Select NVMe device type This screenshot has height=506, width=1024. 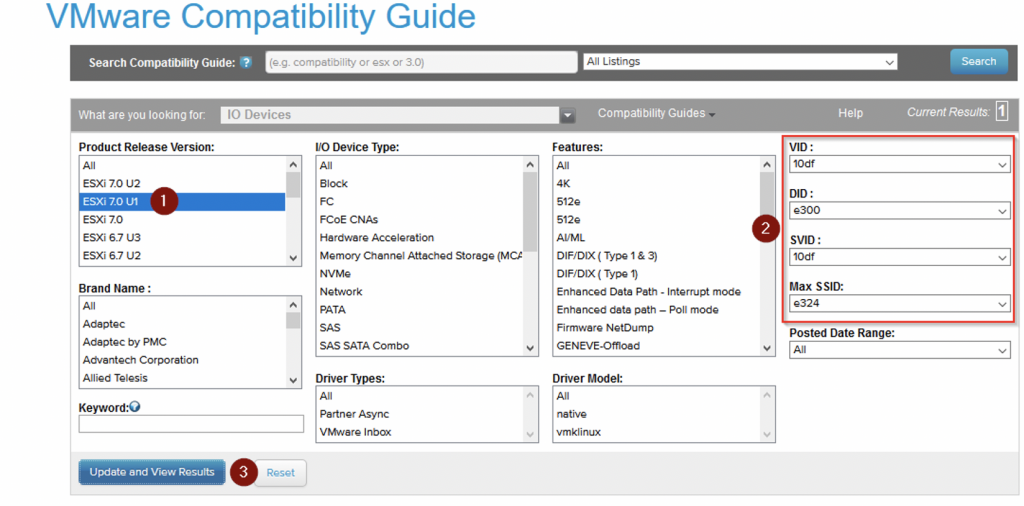419,274
